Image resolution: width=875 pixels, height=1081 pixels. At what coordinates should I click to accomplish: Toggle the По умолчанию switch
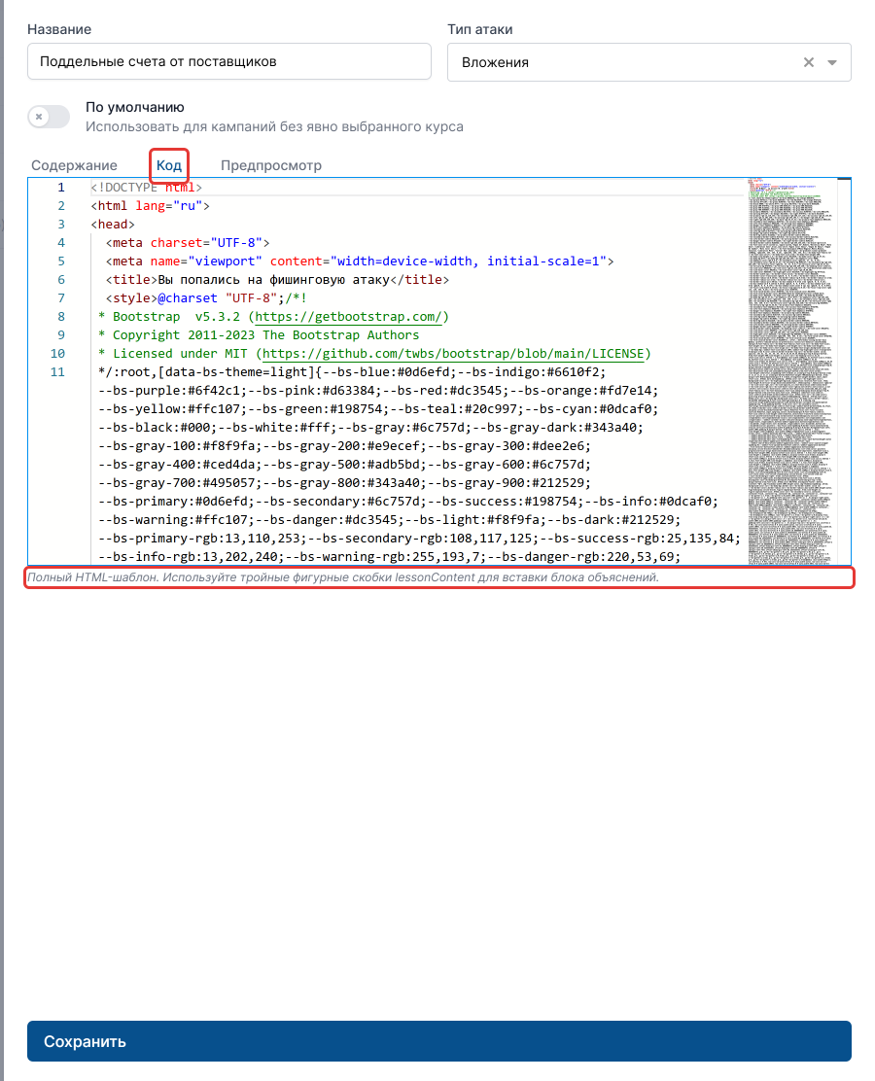(49, 117)
